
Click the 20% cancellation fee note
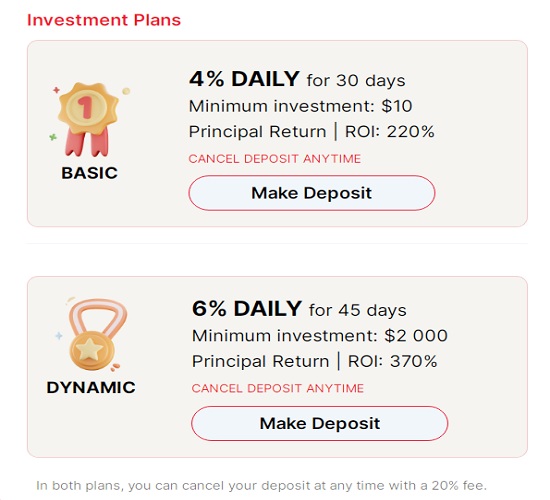(261, 486)
